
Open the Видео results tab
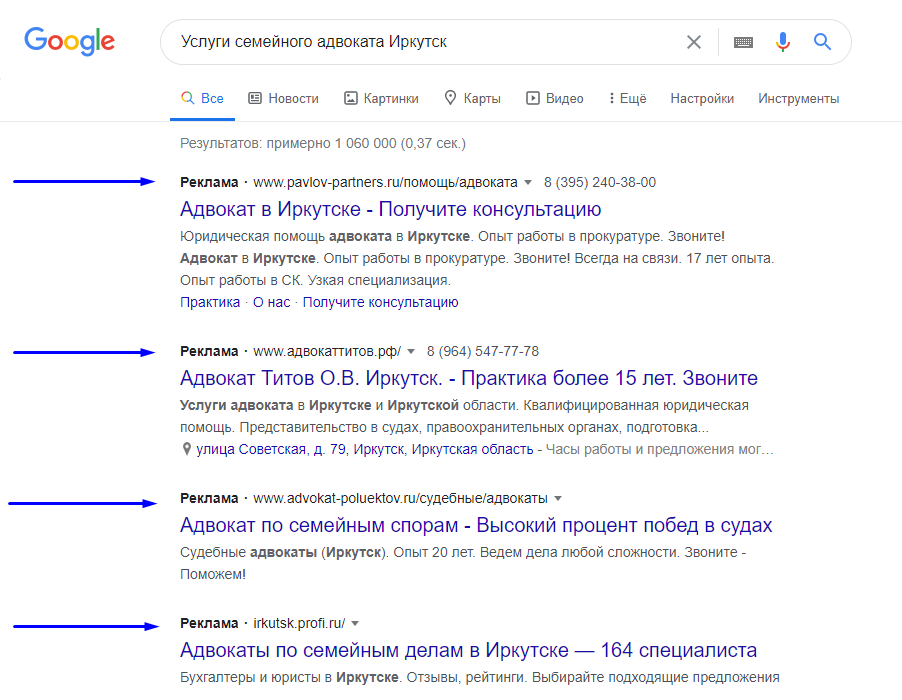point(555,98)
